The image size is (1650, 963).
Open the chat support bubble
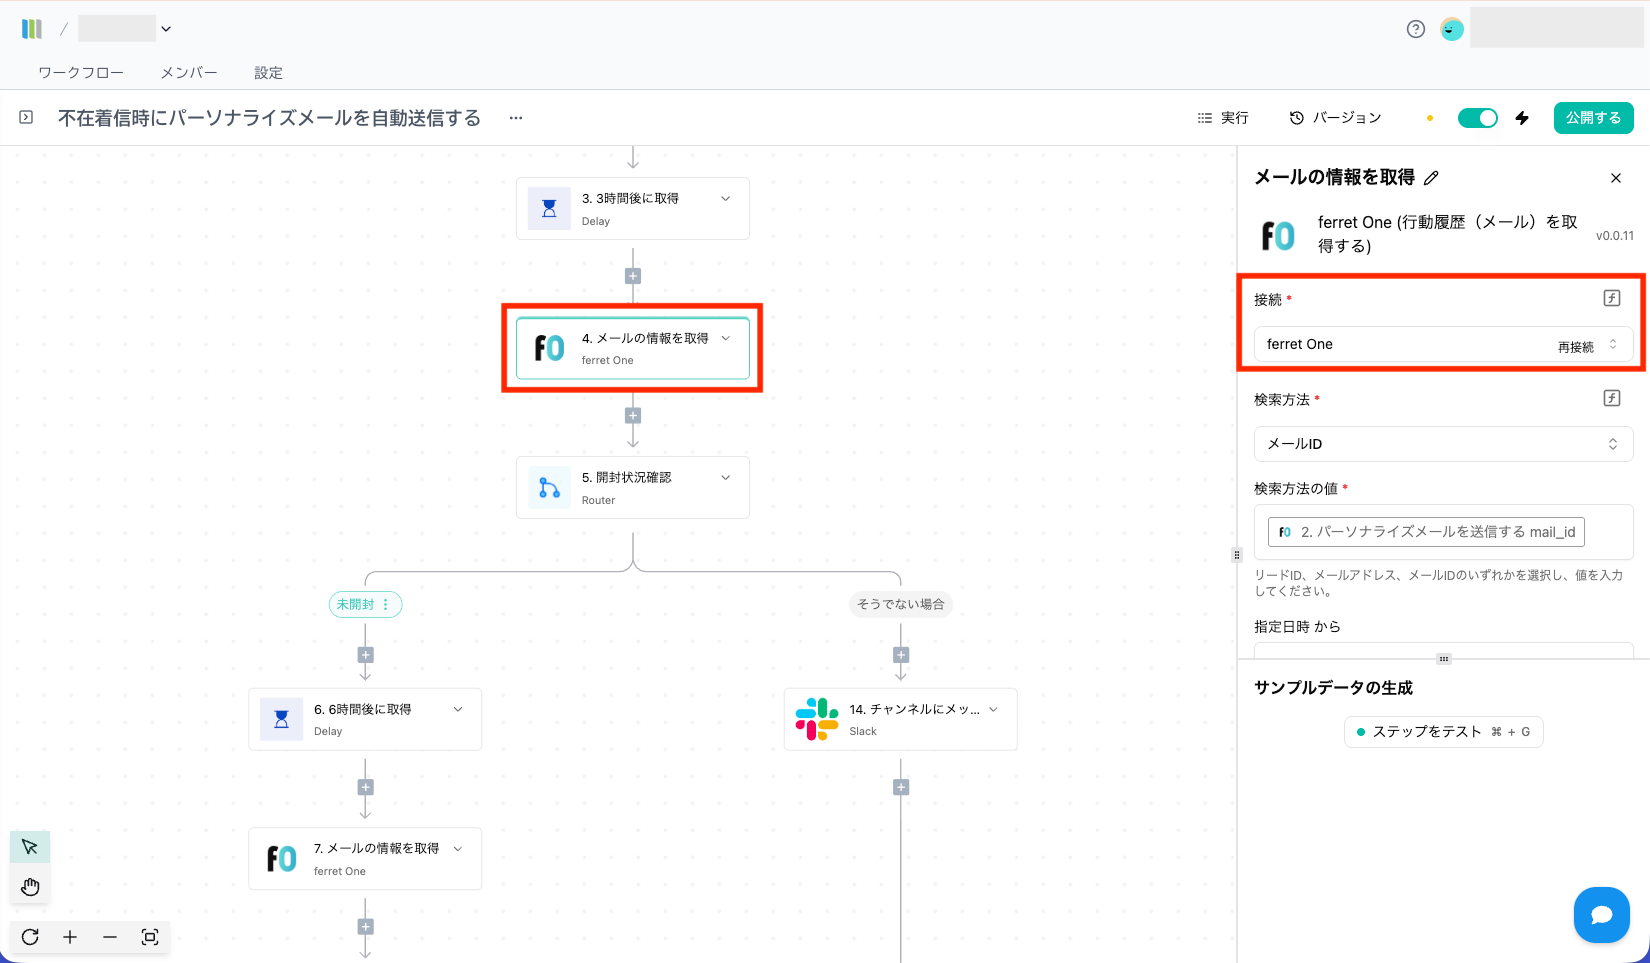tap(1601, 914)
